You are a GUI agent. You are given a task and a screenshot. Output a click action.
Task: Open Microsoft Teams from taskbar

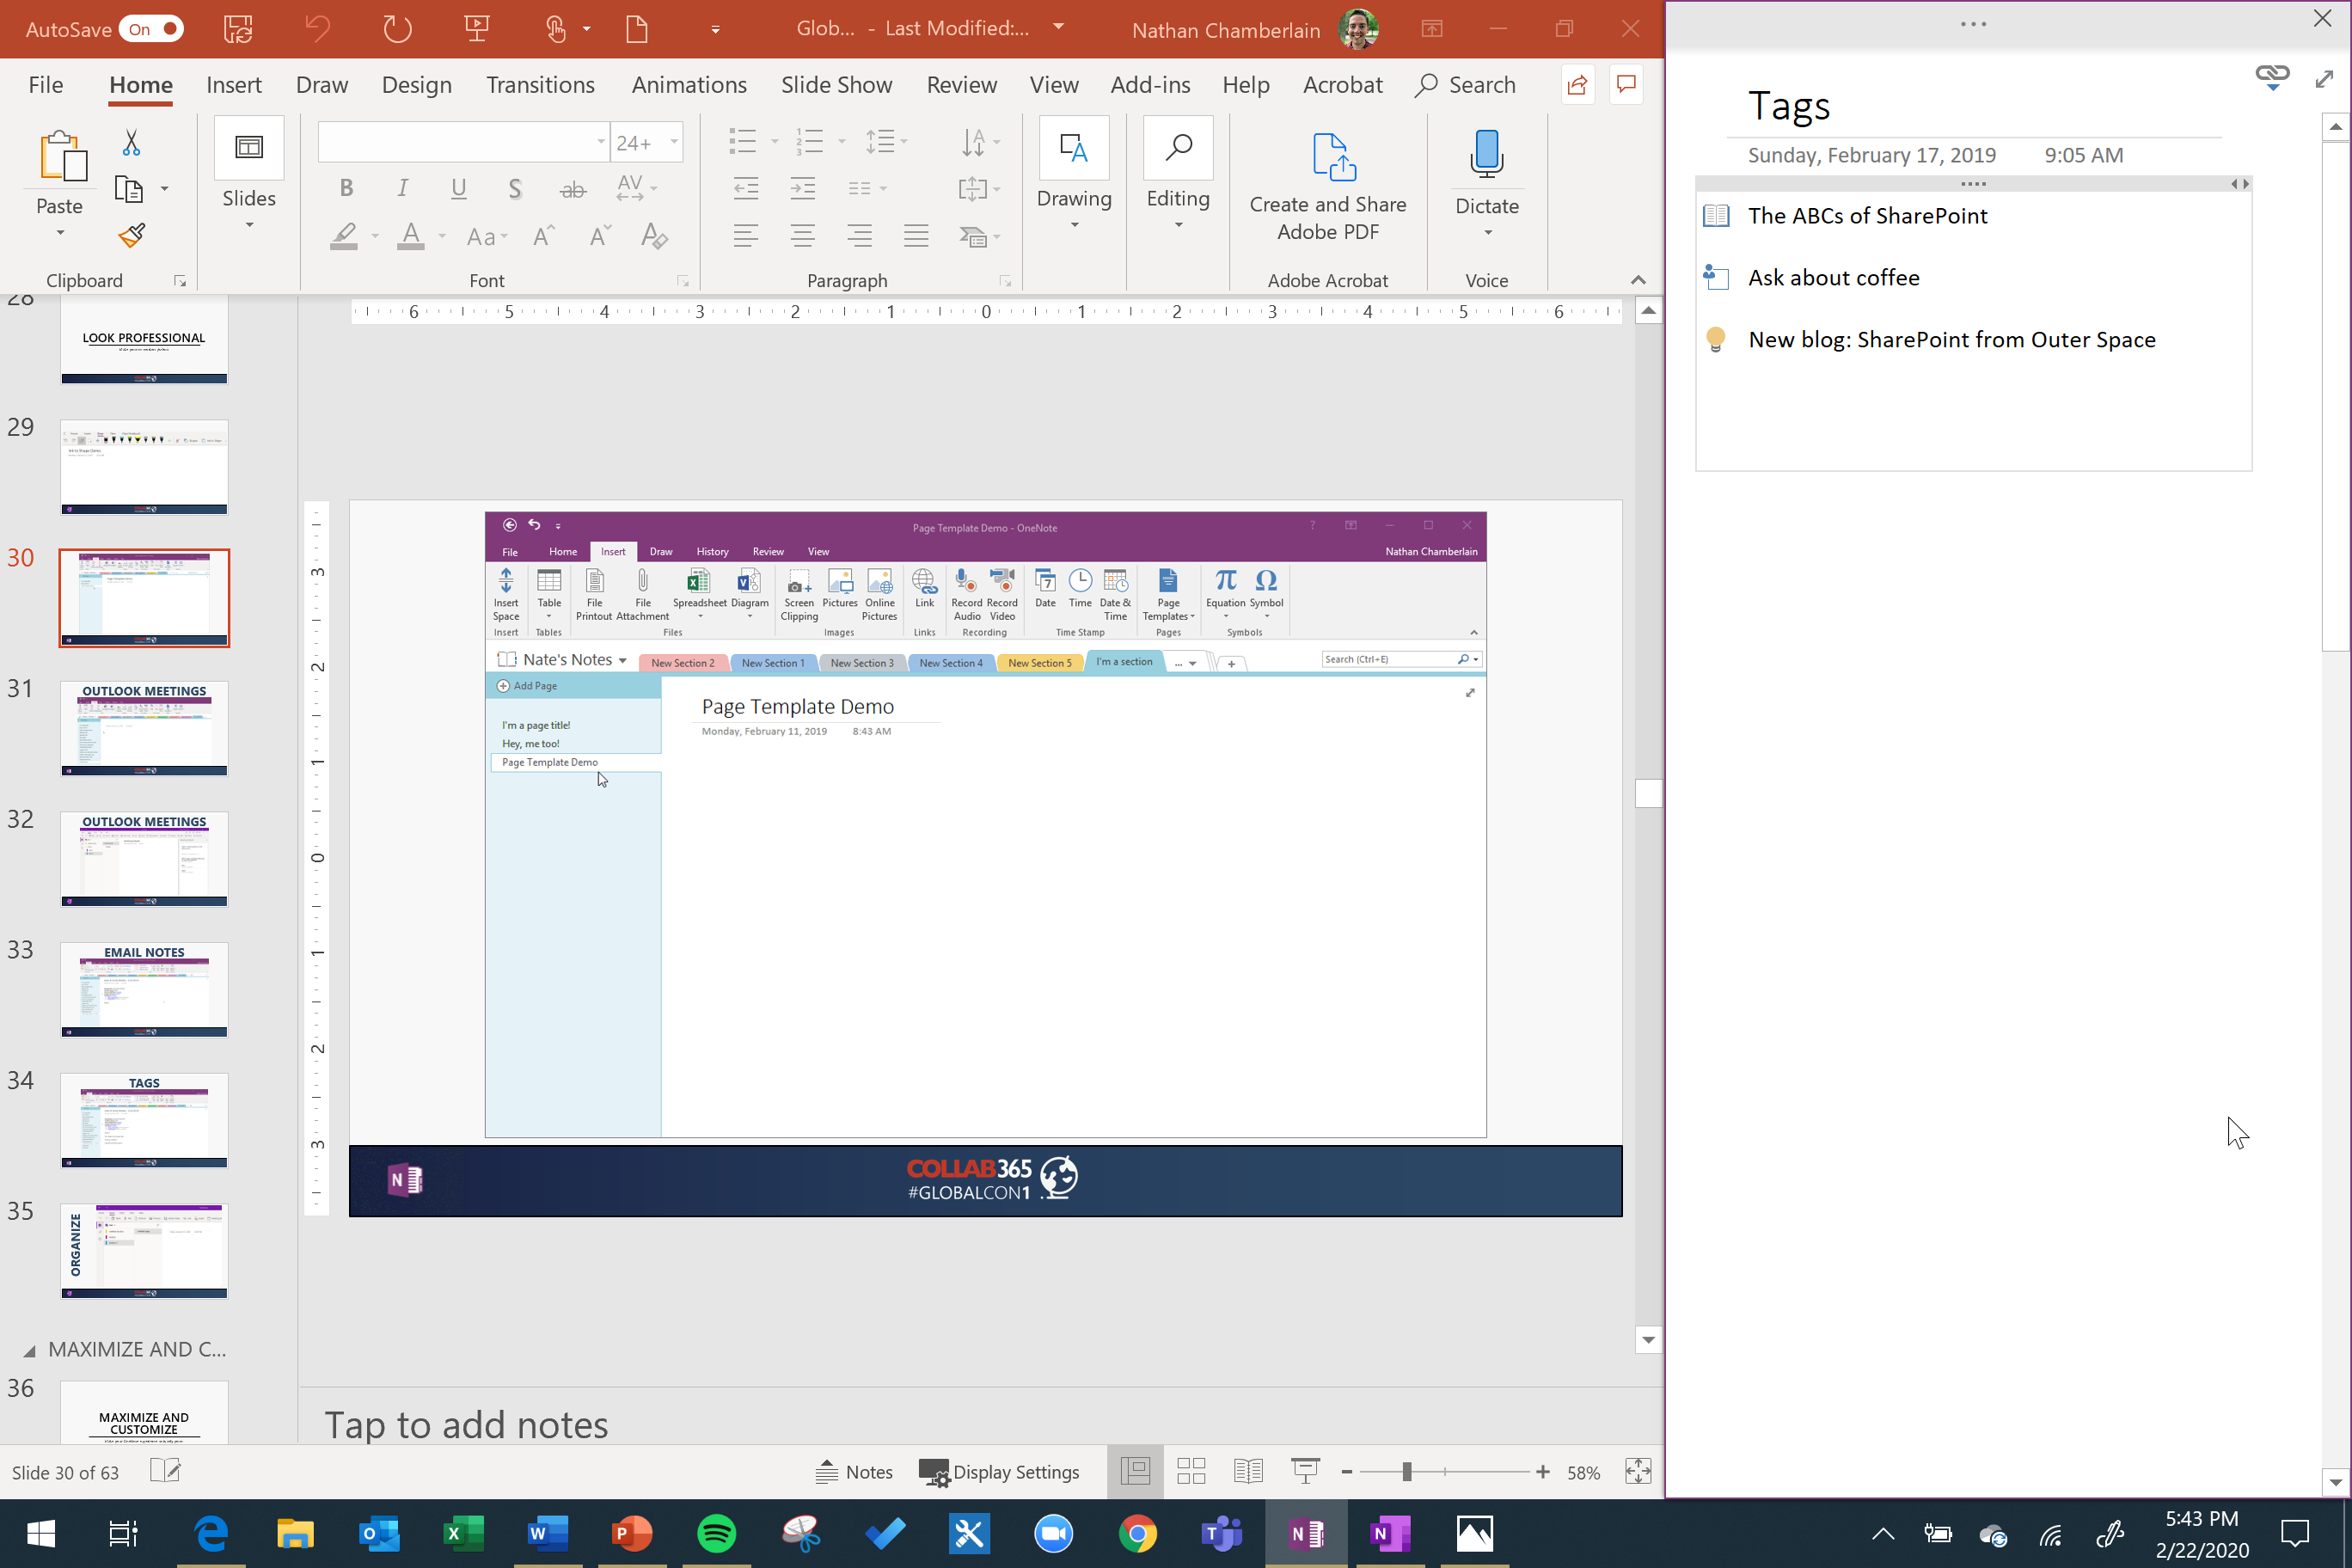[1222, 1533]
